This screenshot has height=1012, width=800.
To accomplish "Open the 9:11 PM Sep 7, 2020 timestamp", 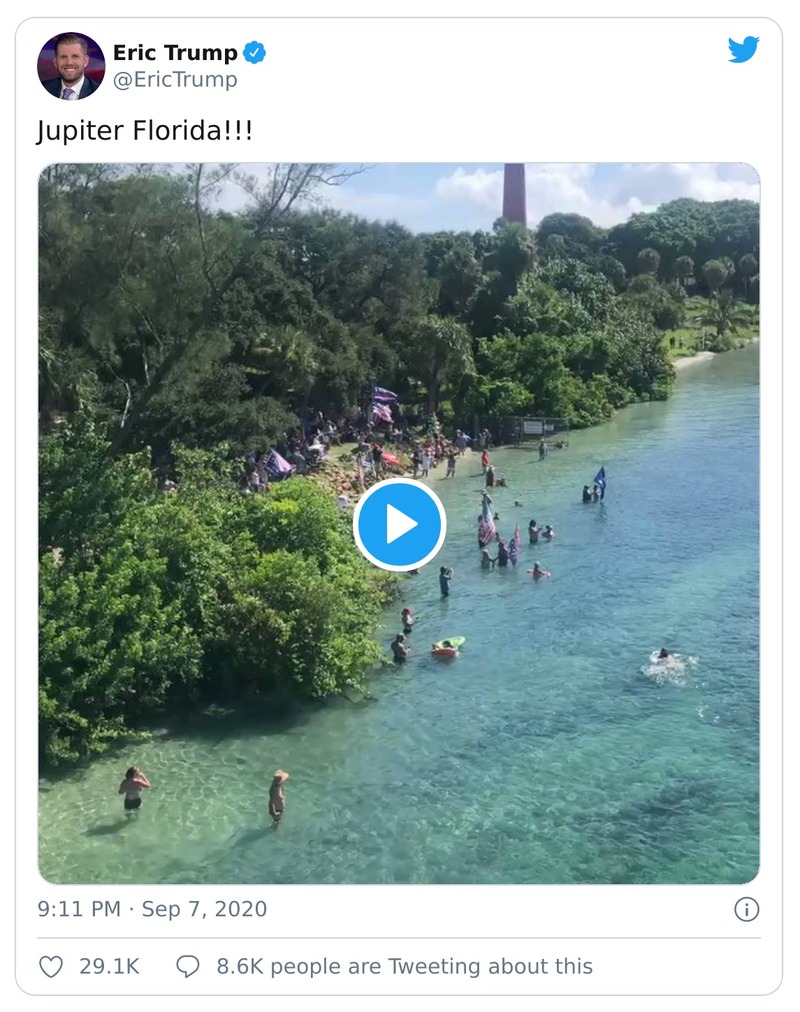I will (x=152, y=909).
